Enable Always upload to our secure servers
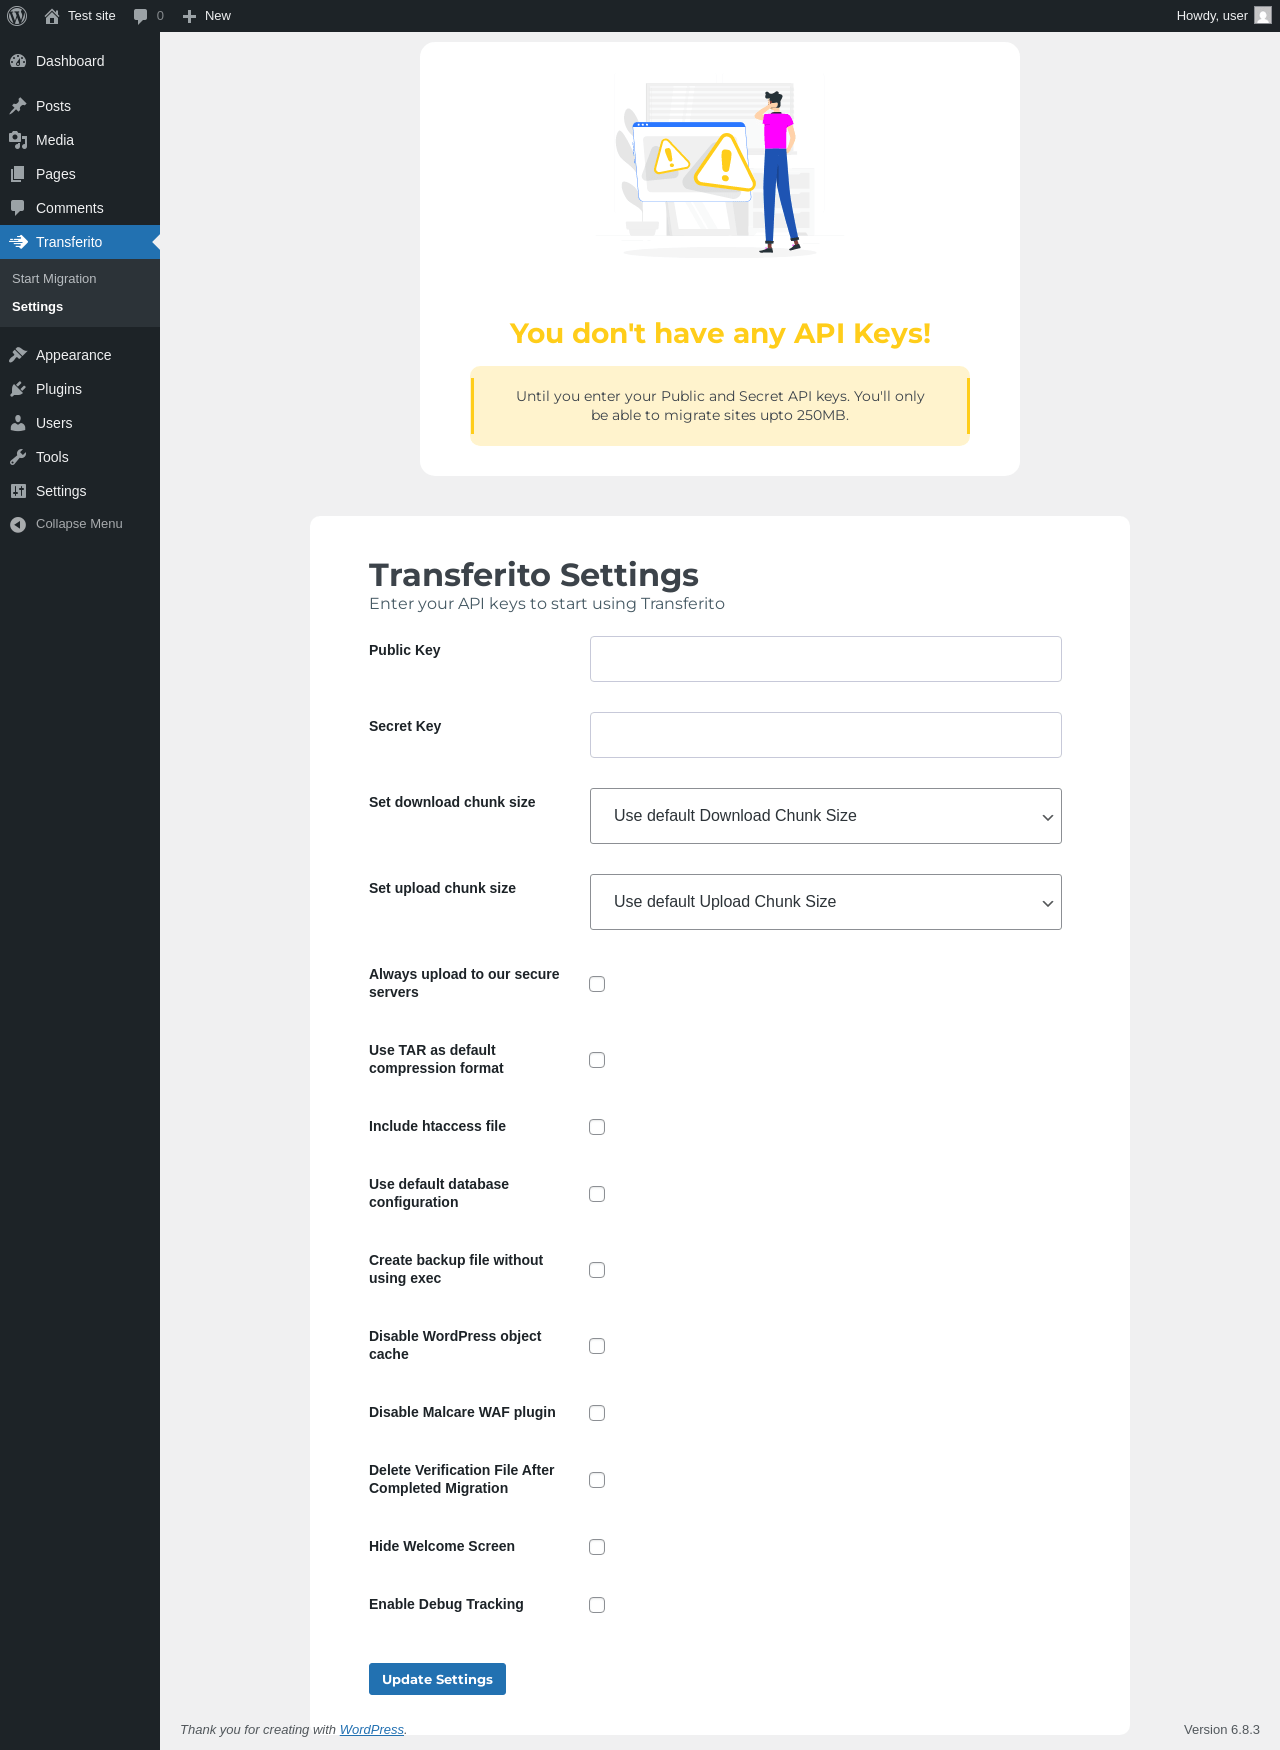This screenshot has width=1280, height=1750. coord(597,984)
